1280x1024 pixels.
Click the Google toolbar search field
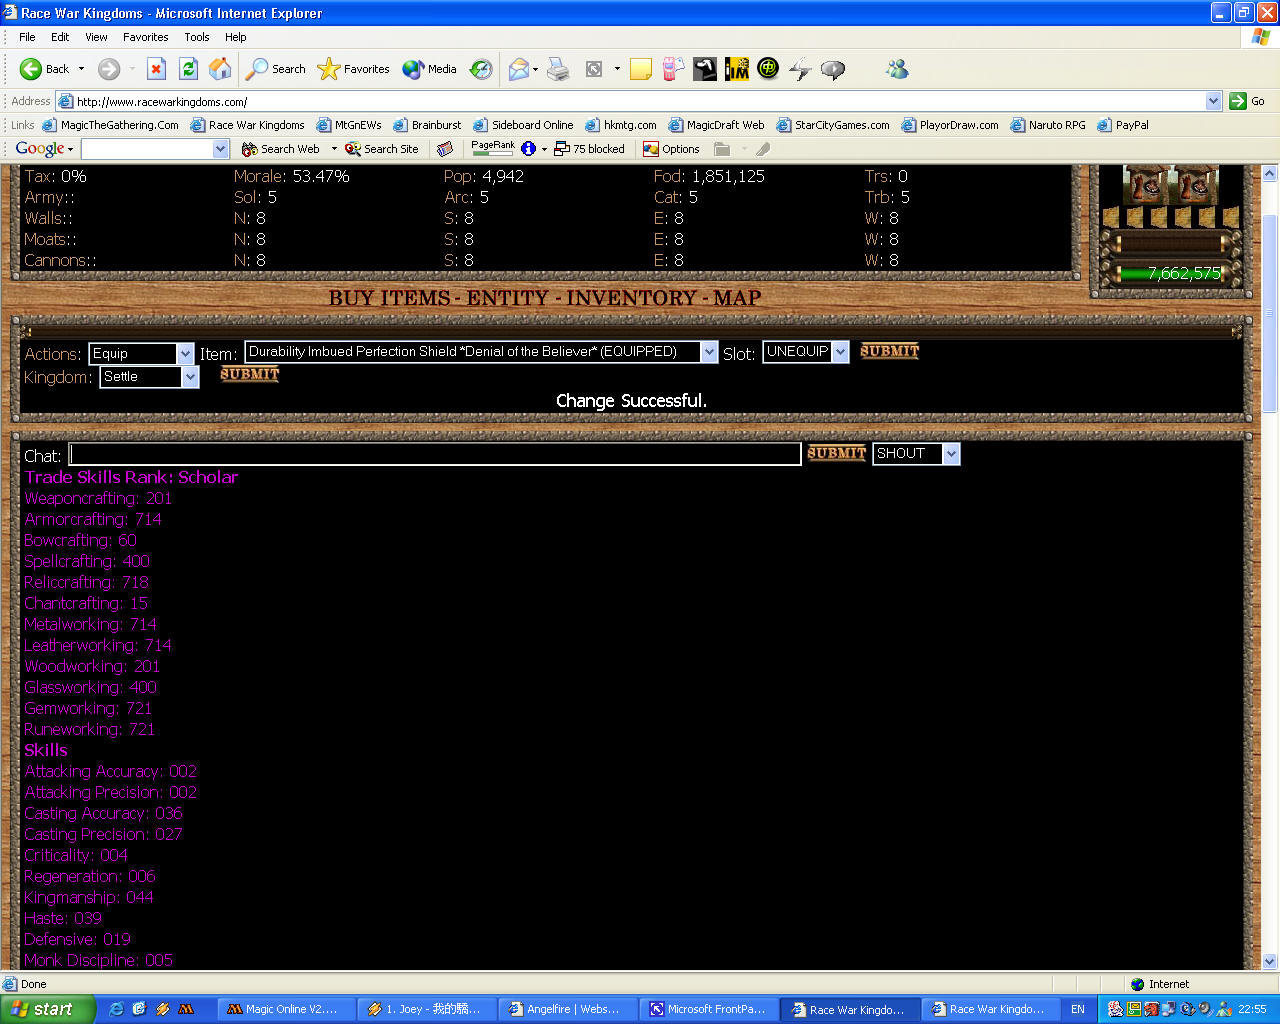pyautogui.click(x=147, y=149)
